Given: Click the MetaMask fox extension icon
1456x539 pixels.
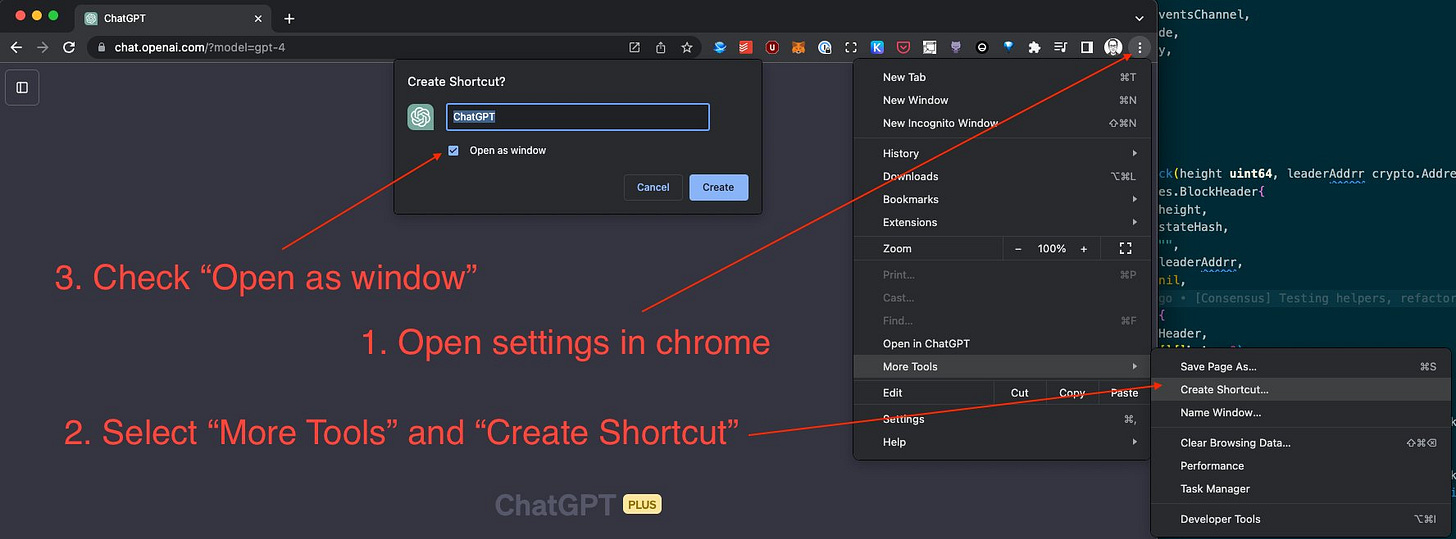Looking at the screenshot, I should [x=798, y=47].
